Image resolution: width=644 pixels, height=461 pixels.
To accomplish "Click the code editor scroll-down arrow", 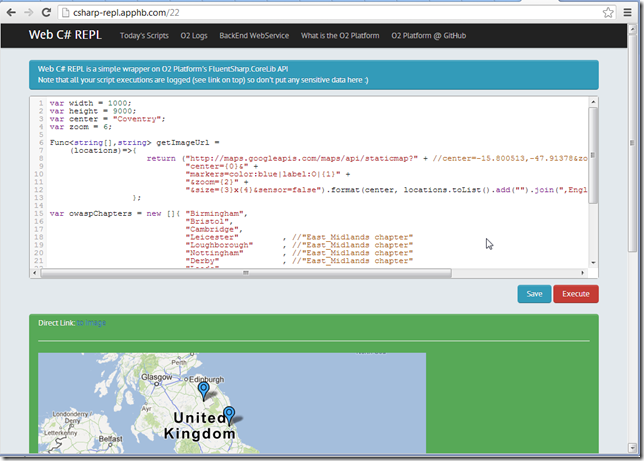I will click(x=593, y=263).
